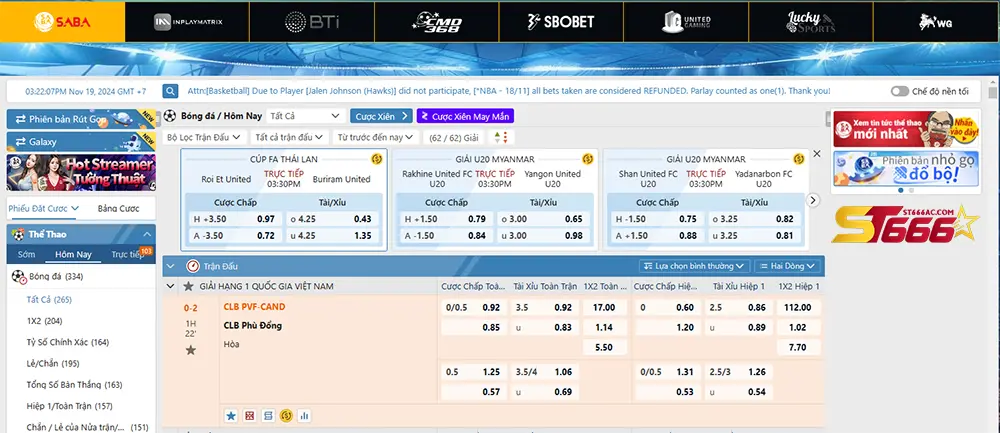Collapse the Thể Thao sports panel
Screen dimensions: 1000x433
coord(147,234)
